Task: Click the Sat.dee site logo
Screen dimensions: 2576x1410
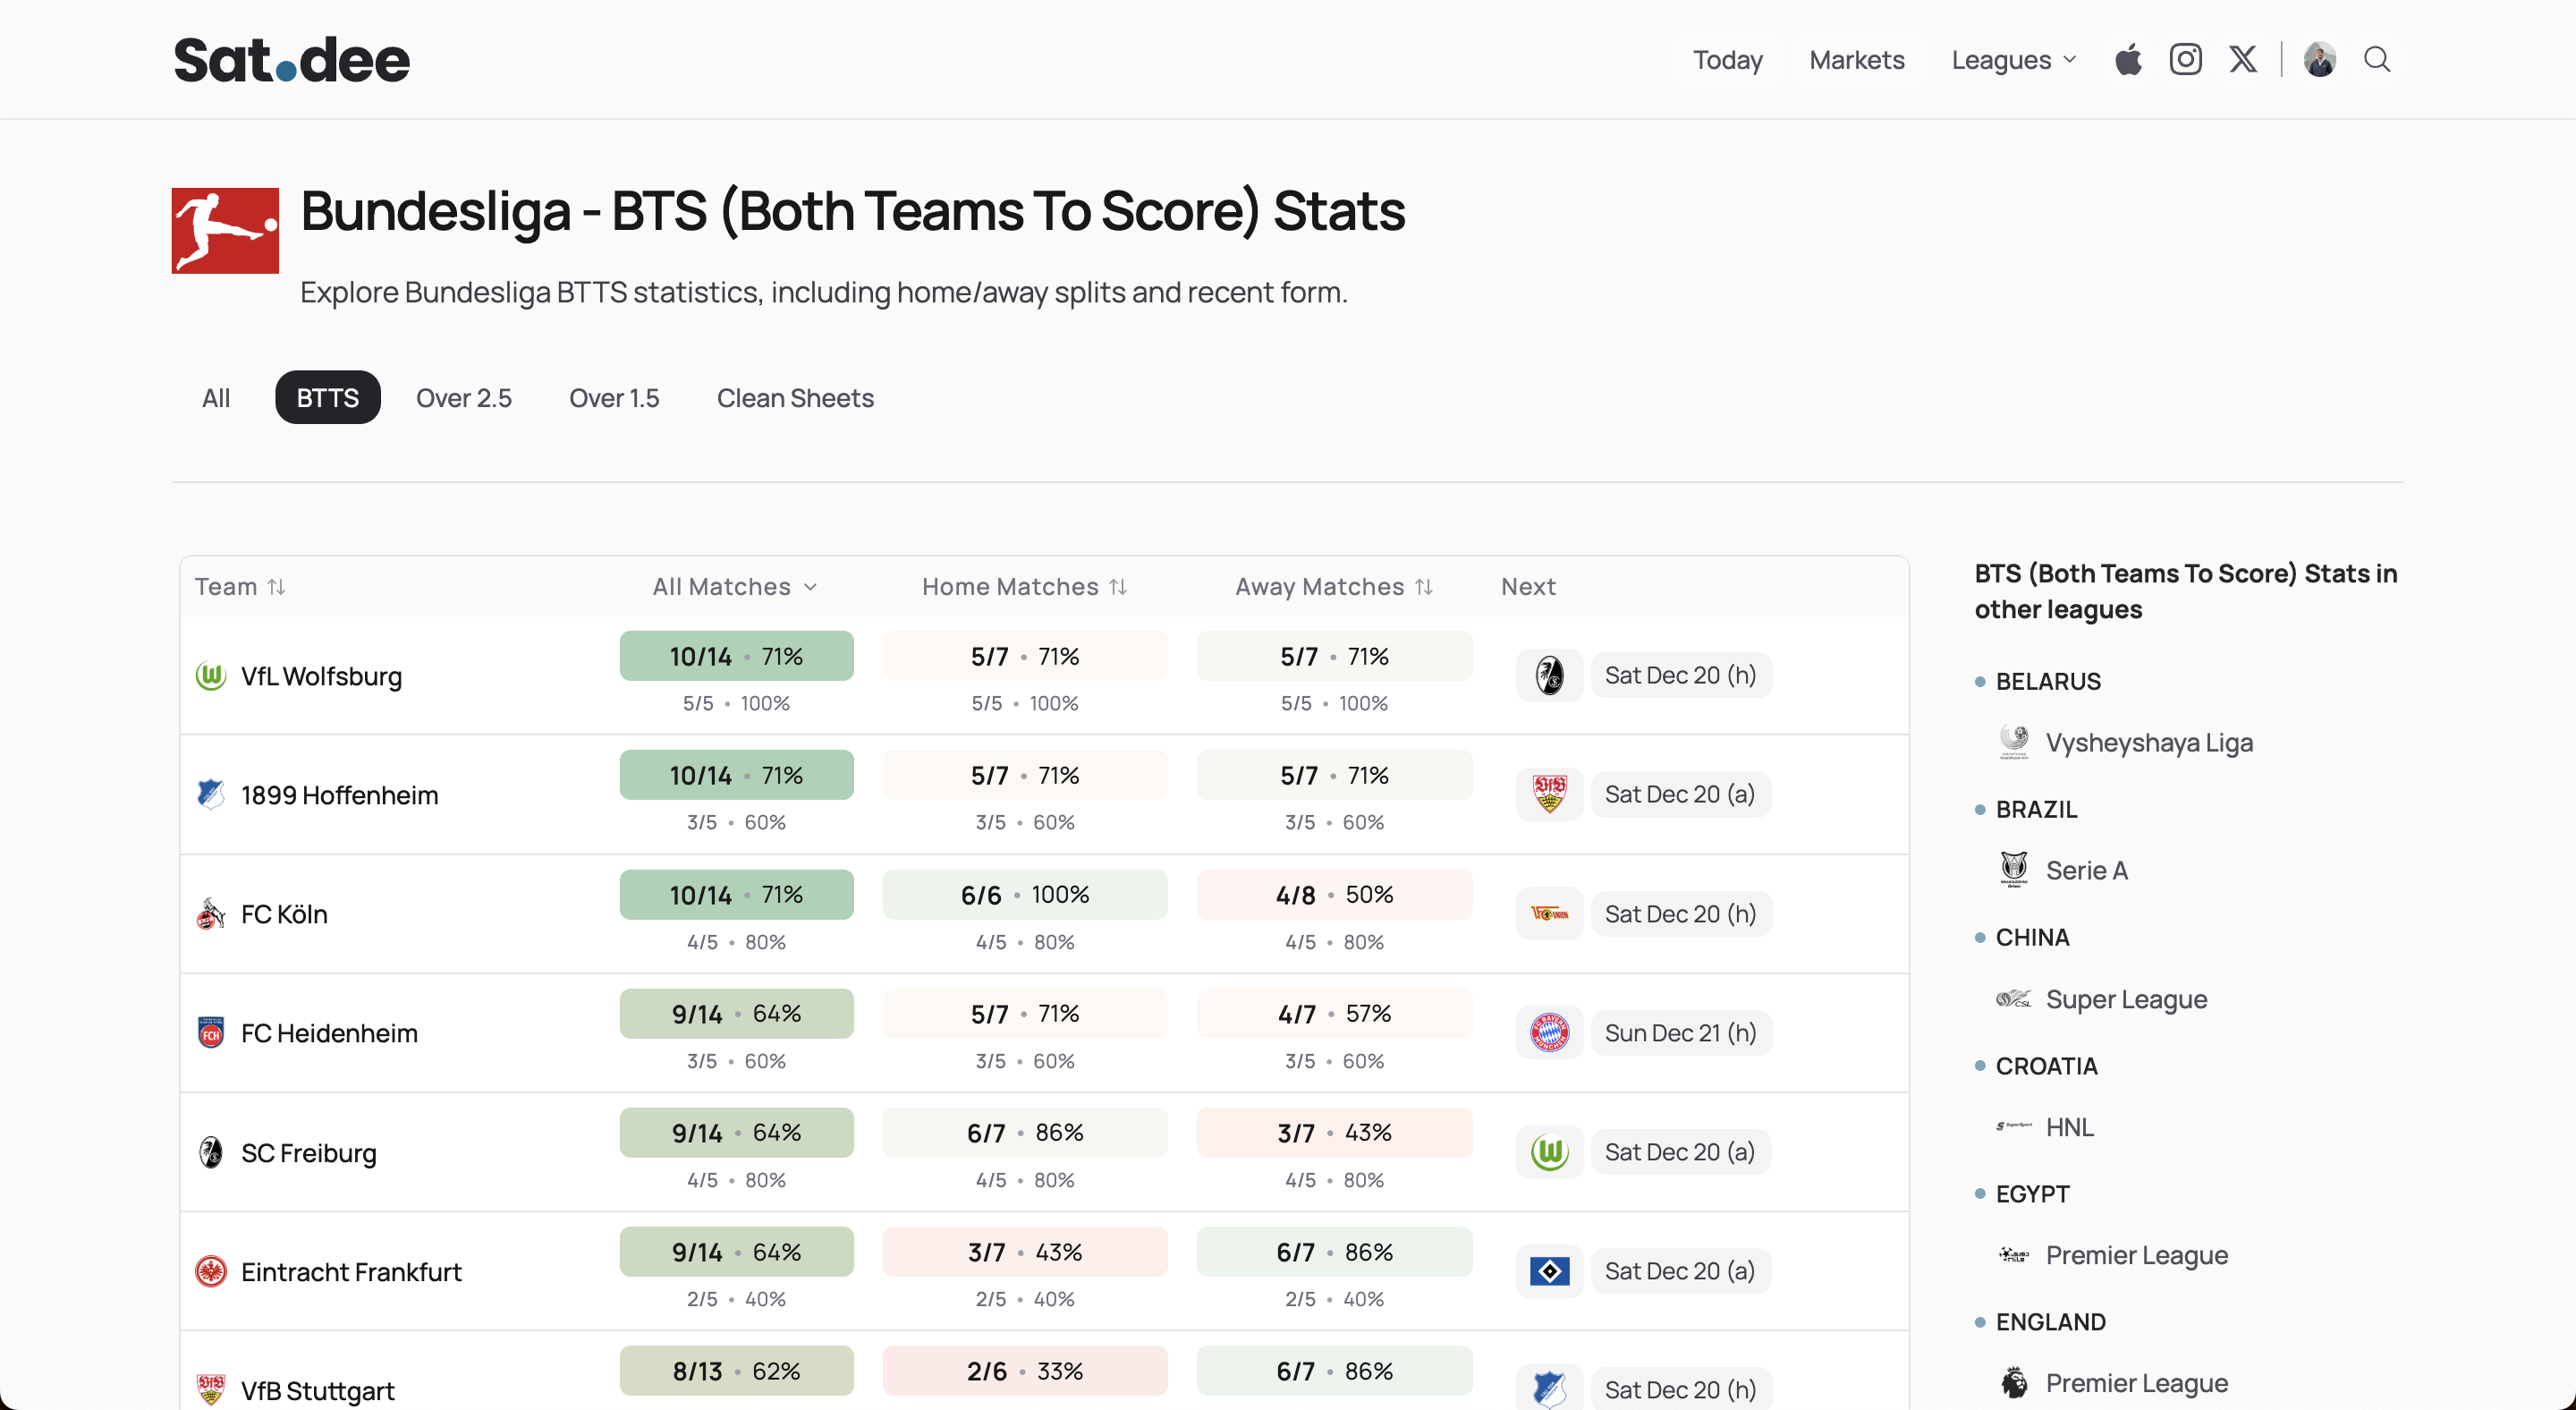Action: coord(291,60)
